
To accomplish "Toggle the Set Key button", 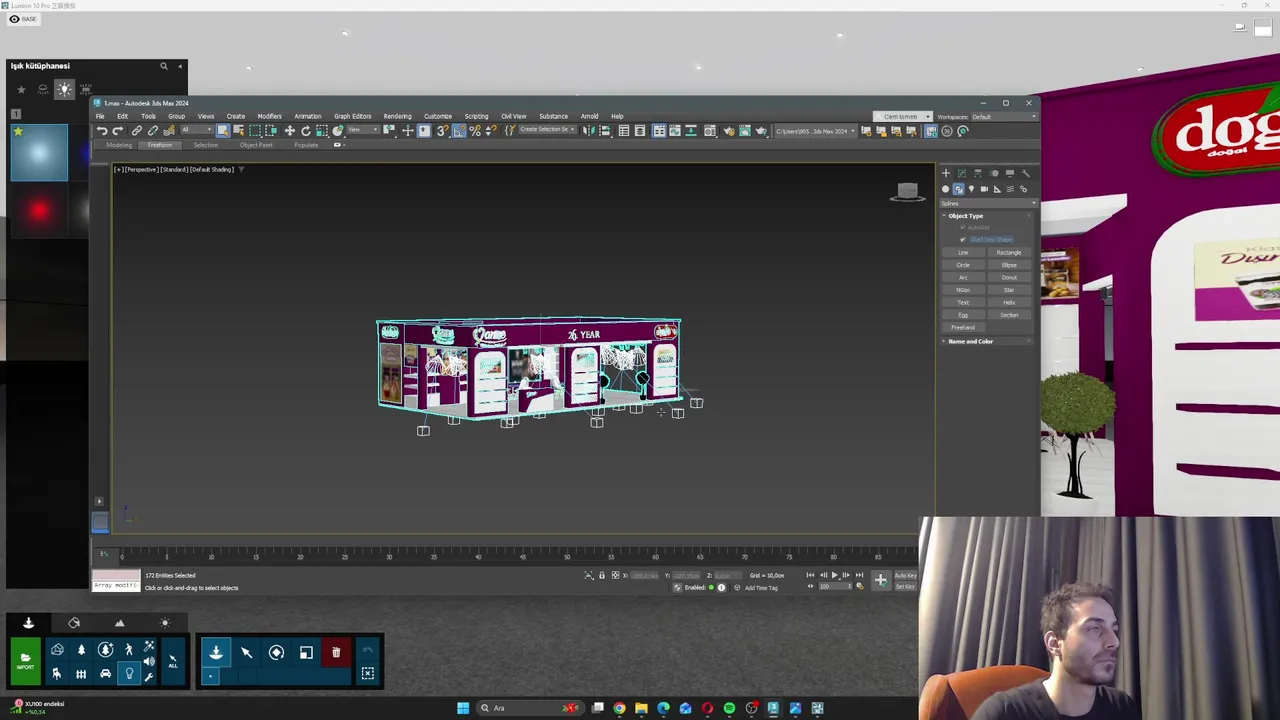I will (905, 586).
